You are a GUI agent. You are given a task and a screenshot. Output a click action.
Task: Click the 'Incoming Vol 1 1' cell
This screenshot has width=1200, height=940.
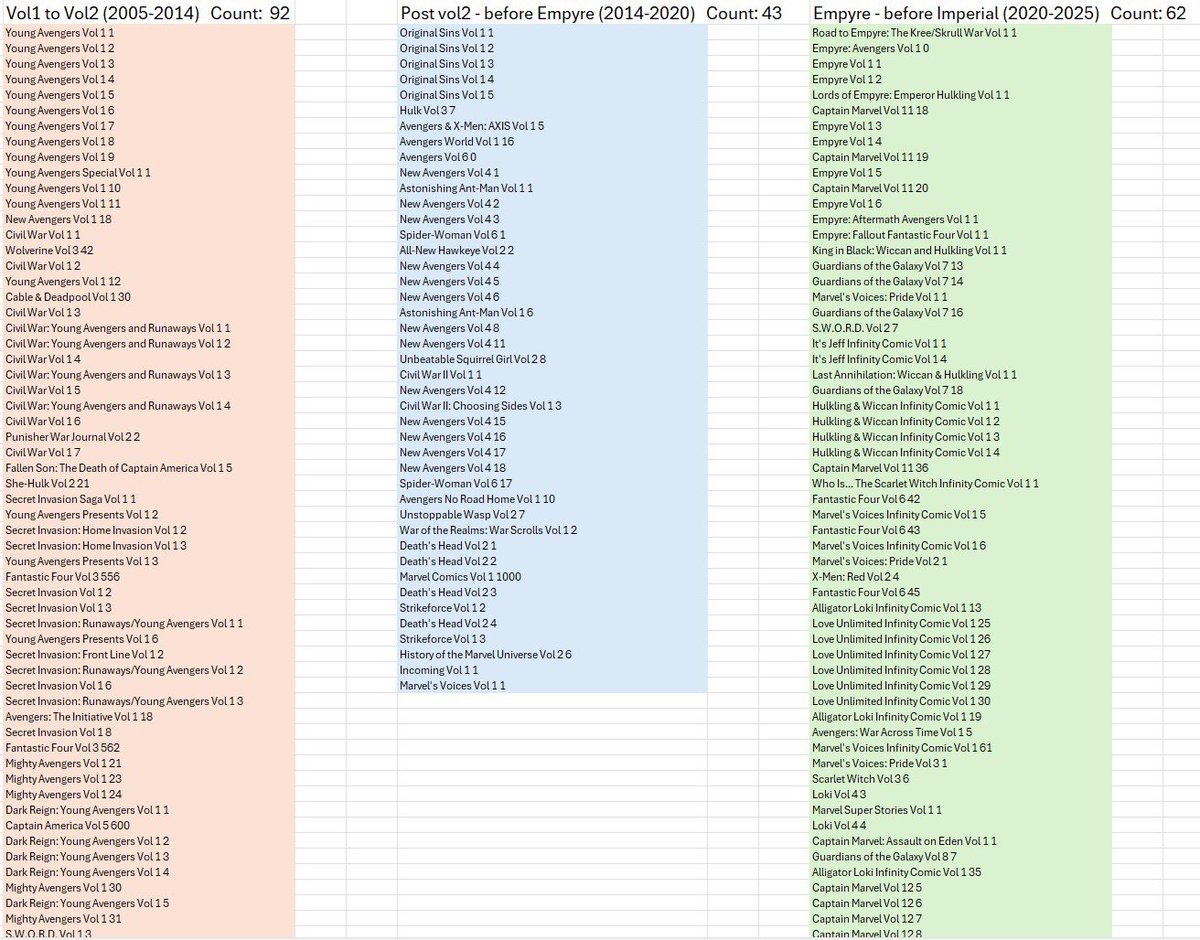tap(439, 670)
